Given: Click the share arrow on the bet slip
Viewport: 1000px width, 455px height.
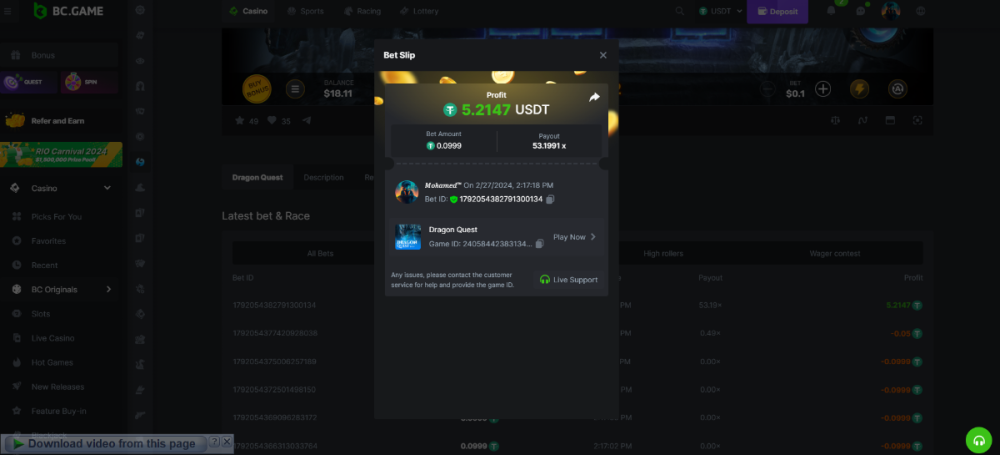Looking at the screenshot, I should pos(594,97).
